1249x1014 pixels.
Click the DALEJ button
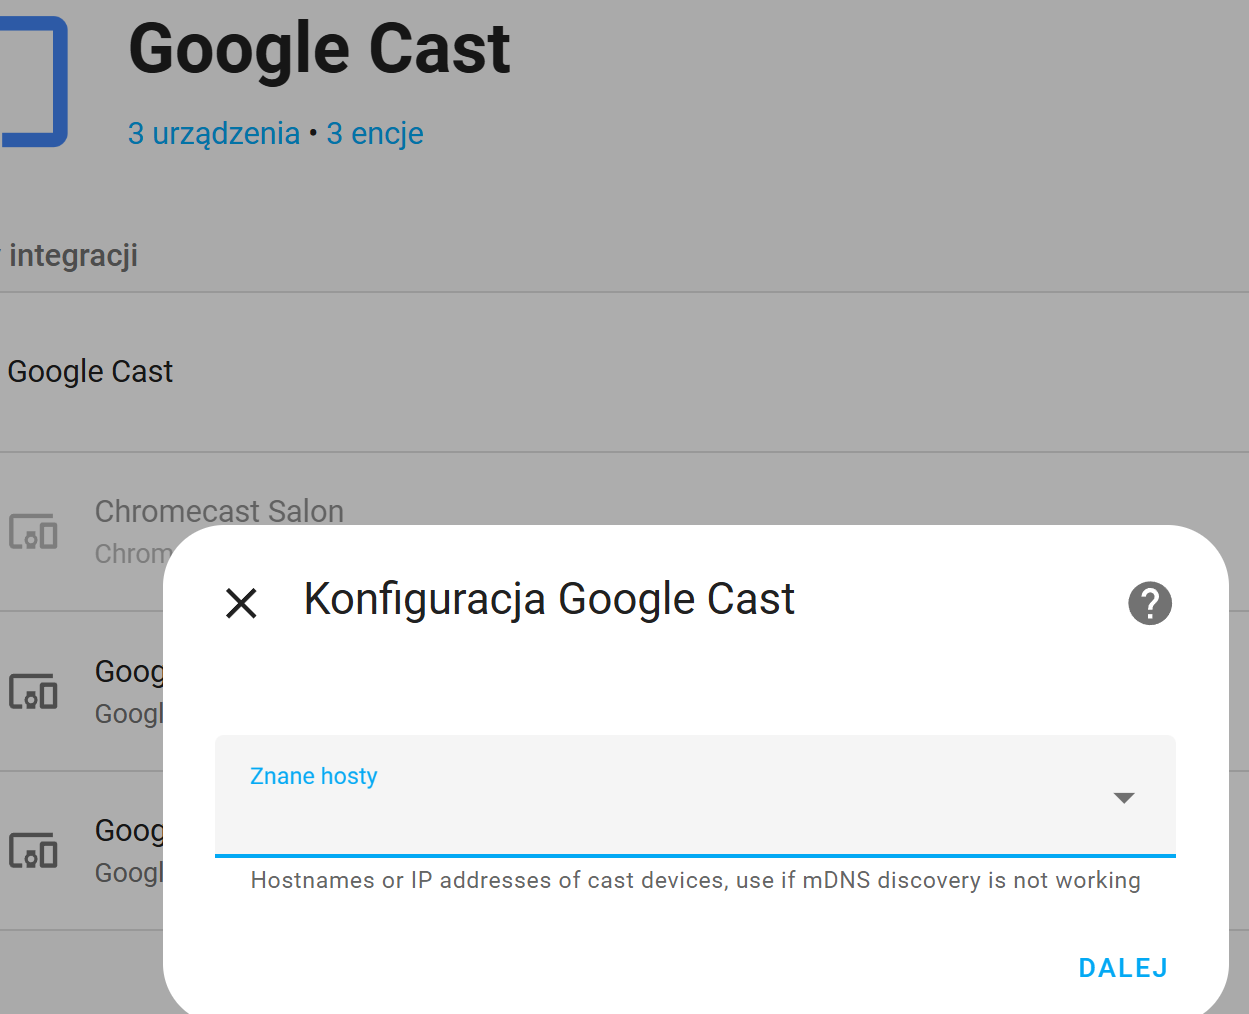(1123, 967)
